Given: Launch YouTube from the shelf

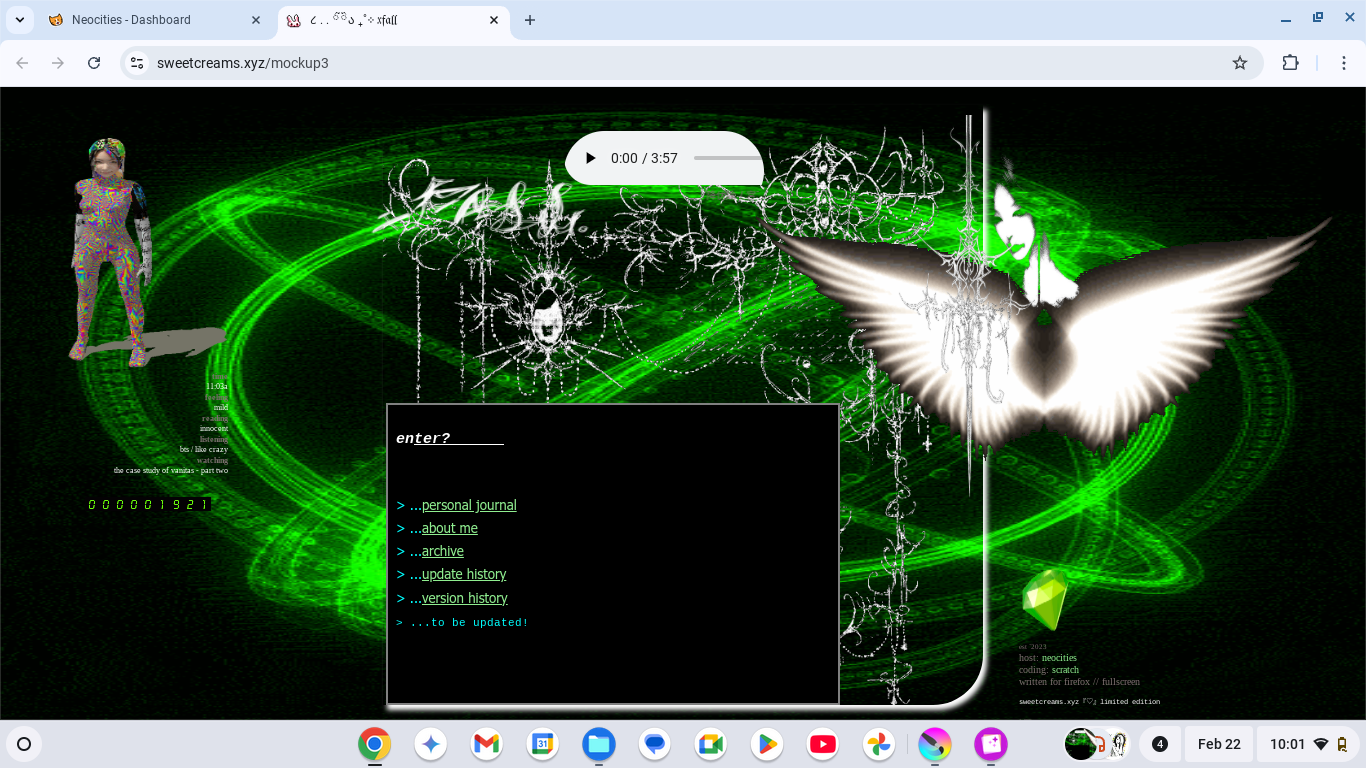Looking at the screenshot, I should [823, 744].
